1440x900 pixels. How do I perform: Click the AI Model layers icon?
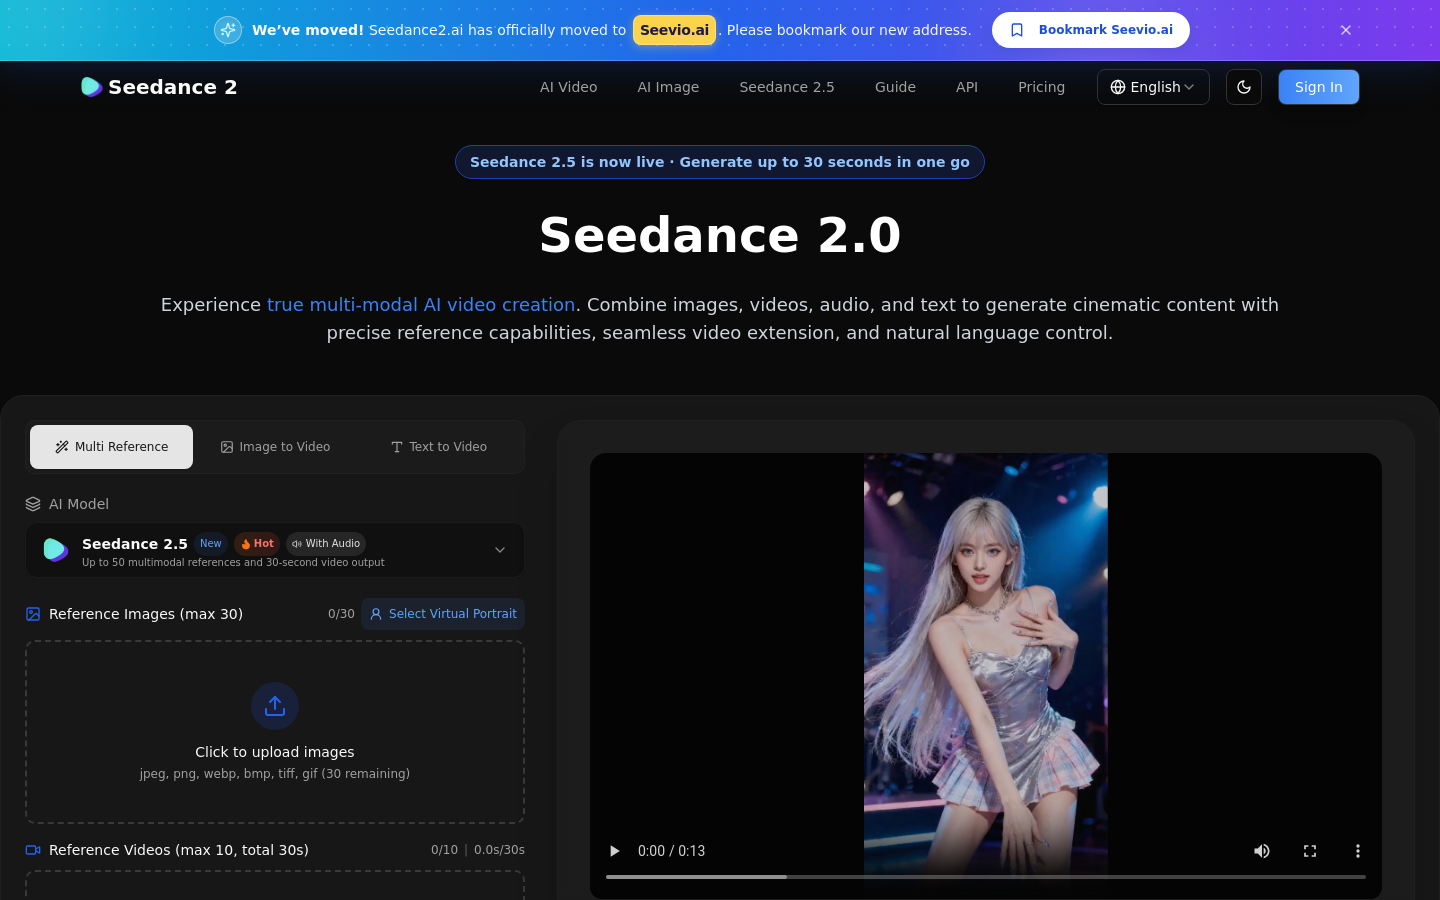pyautogui.click(x=33, y=504)
